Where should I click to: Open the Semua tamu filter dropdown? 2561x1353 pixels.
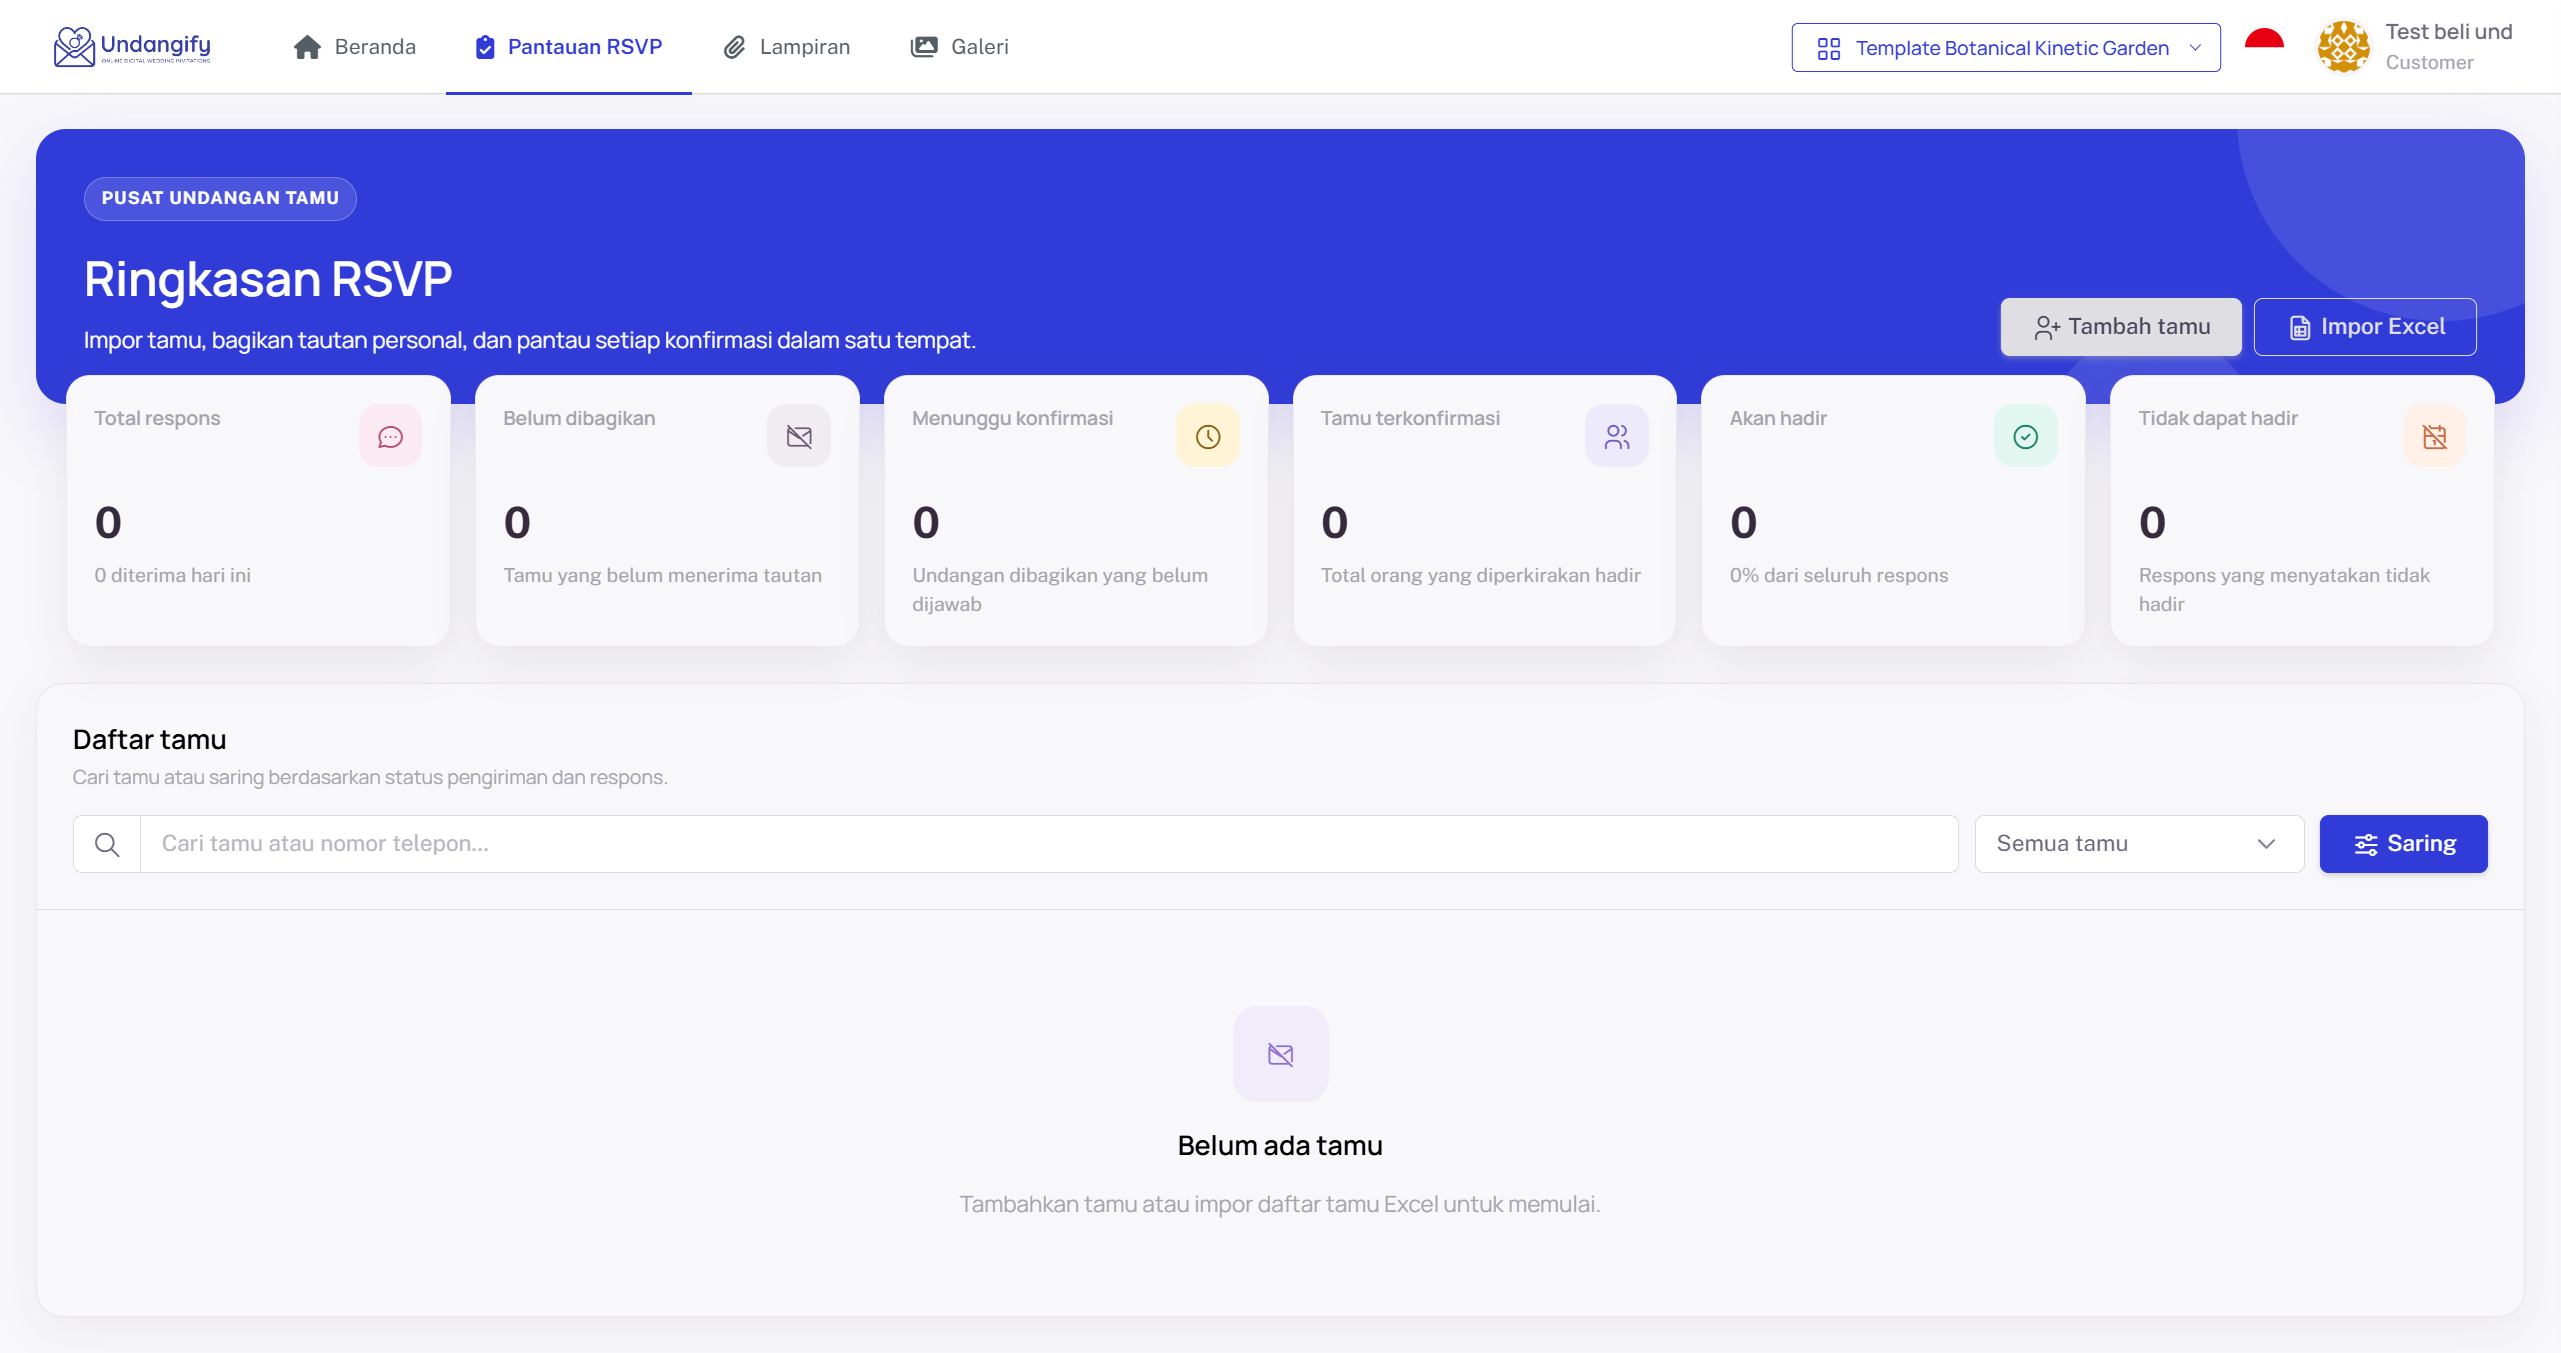click(x=2139, y=844)
